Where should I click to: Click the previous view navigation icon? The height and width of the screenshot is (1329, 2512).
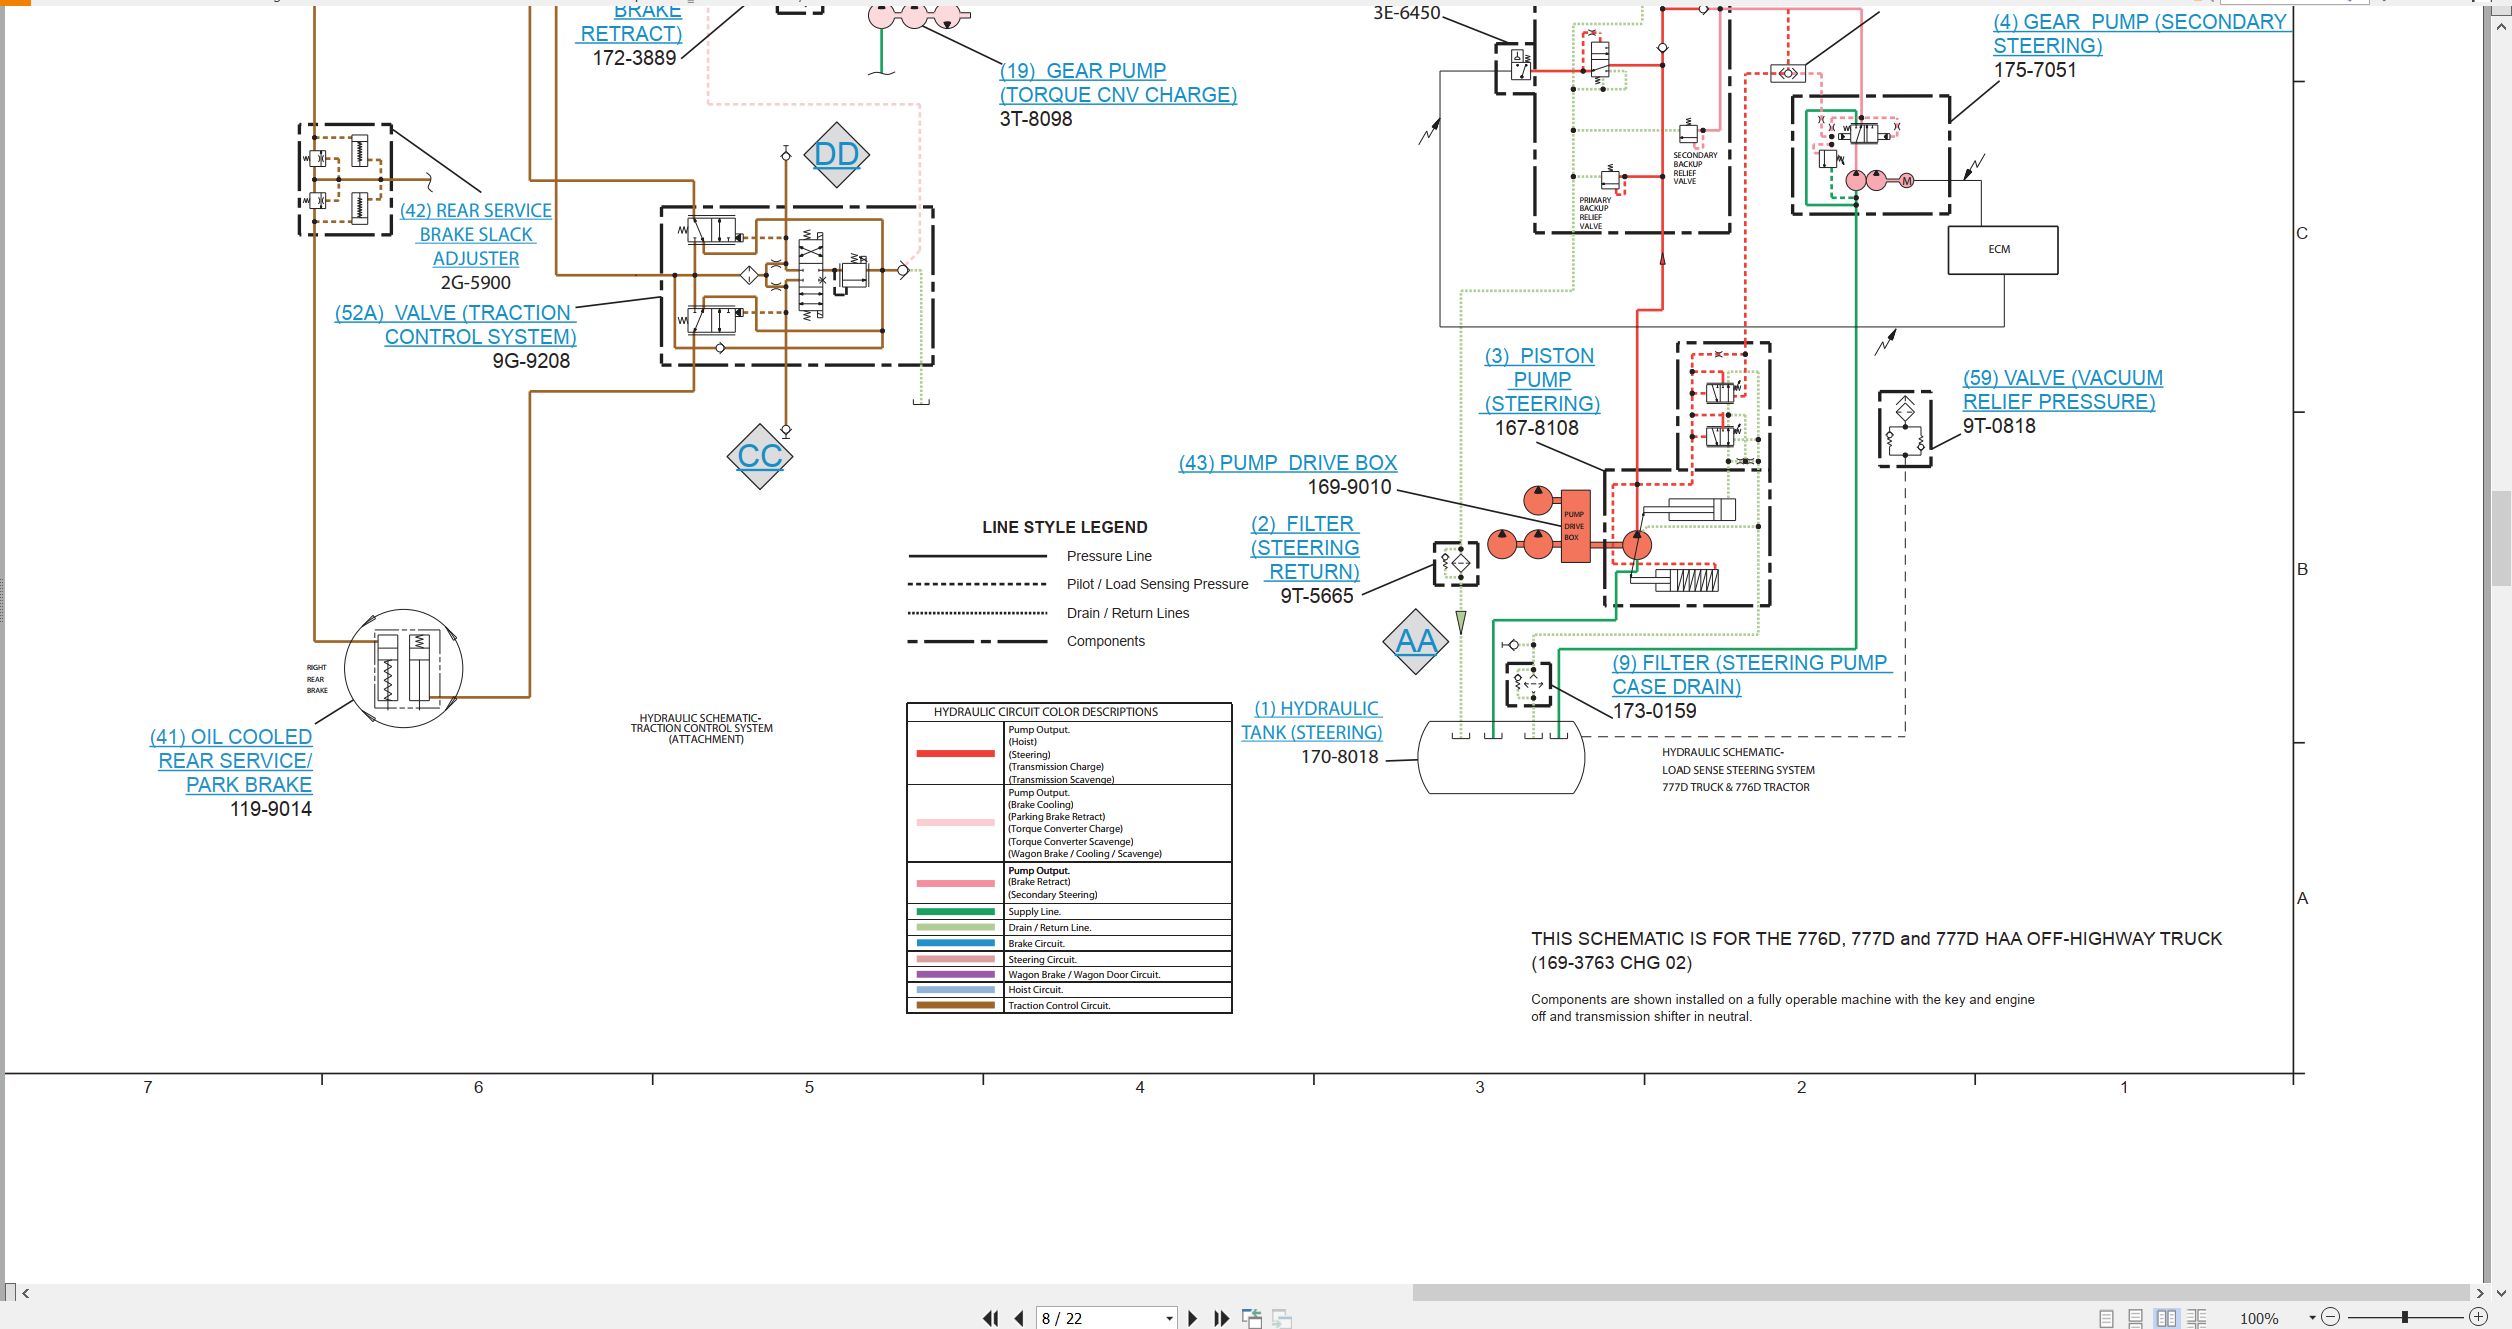tap(1252, 1318)
